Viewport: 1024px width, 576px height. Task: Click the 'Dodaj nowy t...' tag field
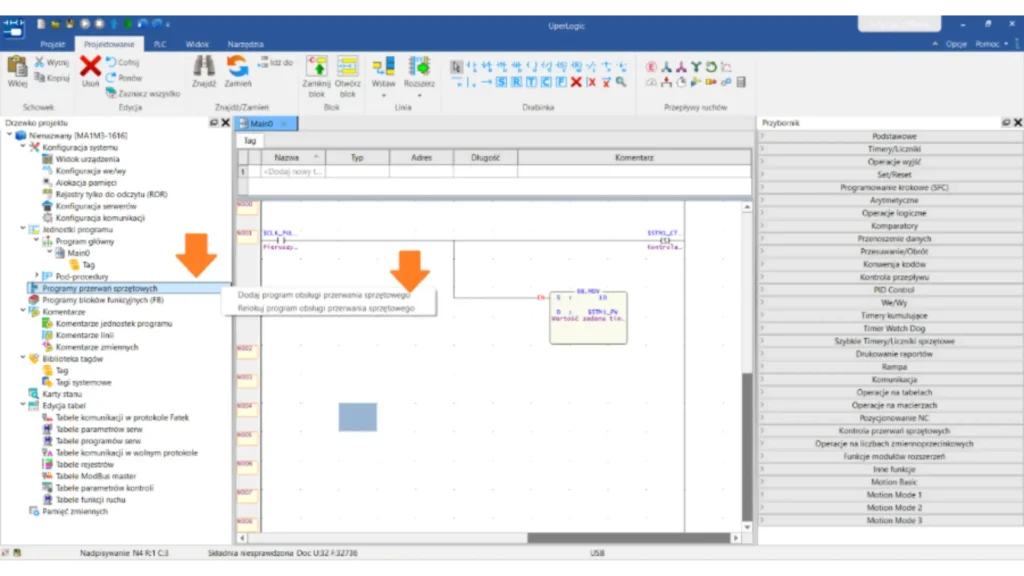coord(293,172)
